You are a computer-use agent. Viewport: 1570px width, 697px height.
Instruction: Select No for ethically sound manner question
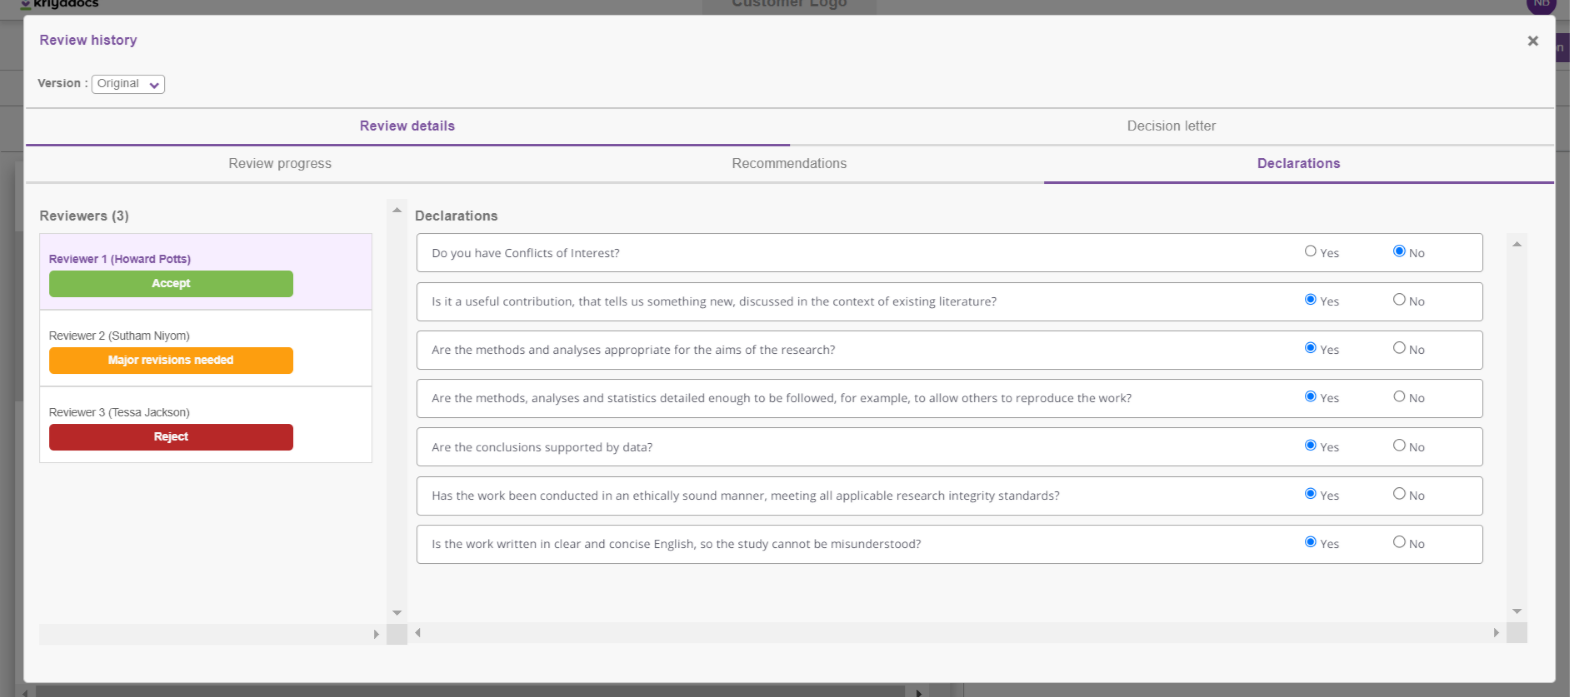pyautogui.click(x=1399, y=493)
